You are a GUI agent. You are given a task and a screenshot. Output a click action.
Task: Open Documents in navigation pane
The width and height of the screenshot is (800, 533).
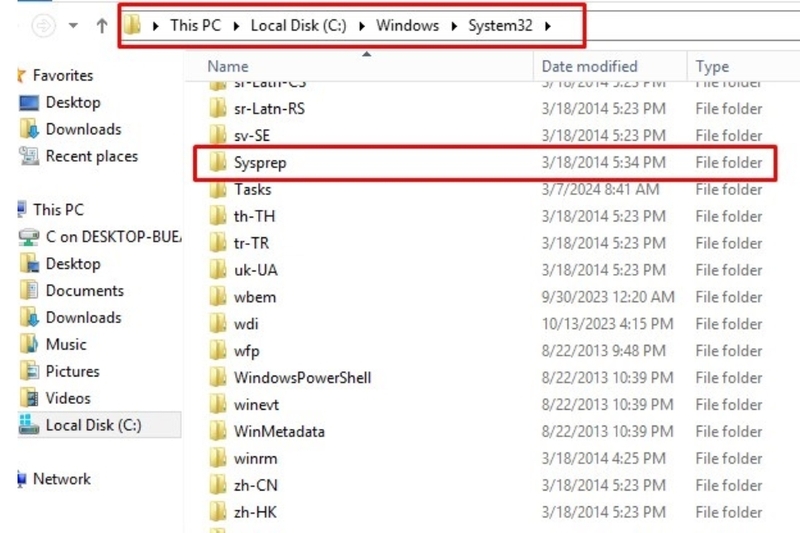click(85, 291)
